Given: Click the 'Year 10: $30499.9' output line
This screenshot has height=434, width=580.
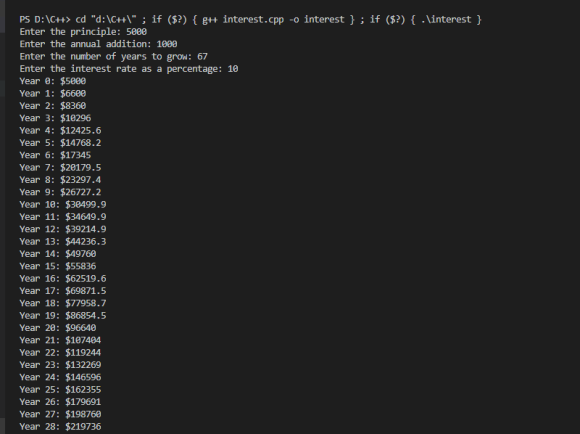Looking at the screenshot, I should pyautogui.click(x=63, y=204).
